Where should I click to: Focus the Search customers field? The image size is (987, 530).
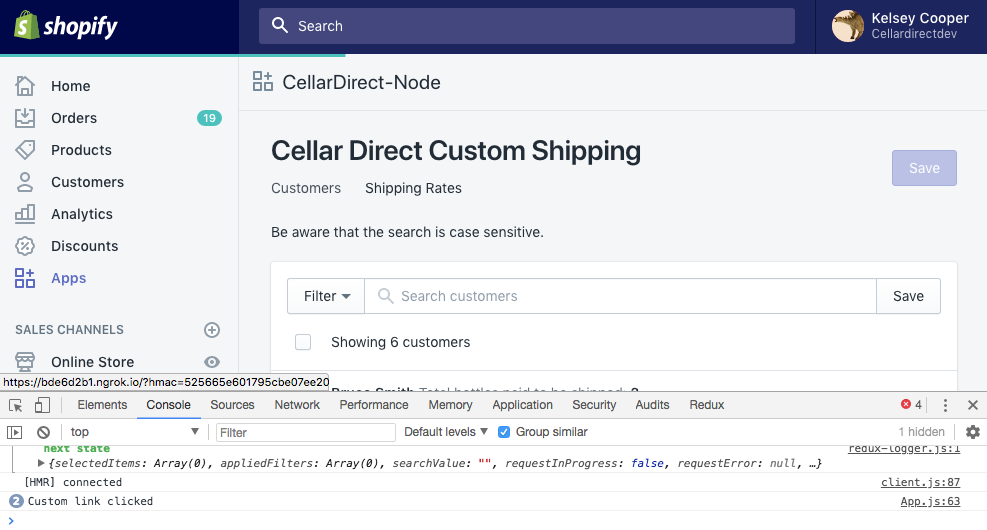point(621,296)
